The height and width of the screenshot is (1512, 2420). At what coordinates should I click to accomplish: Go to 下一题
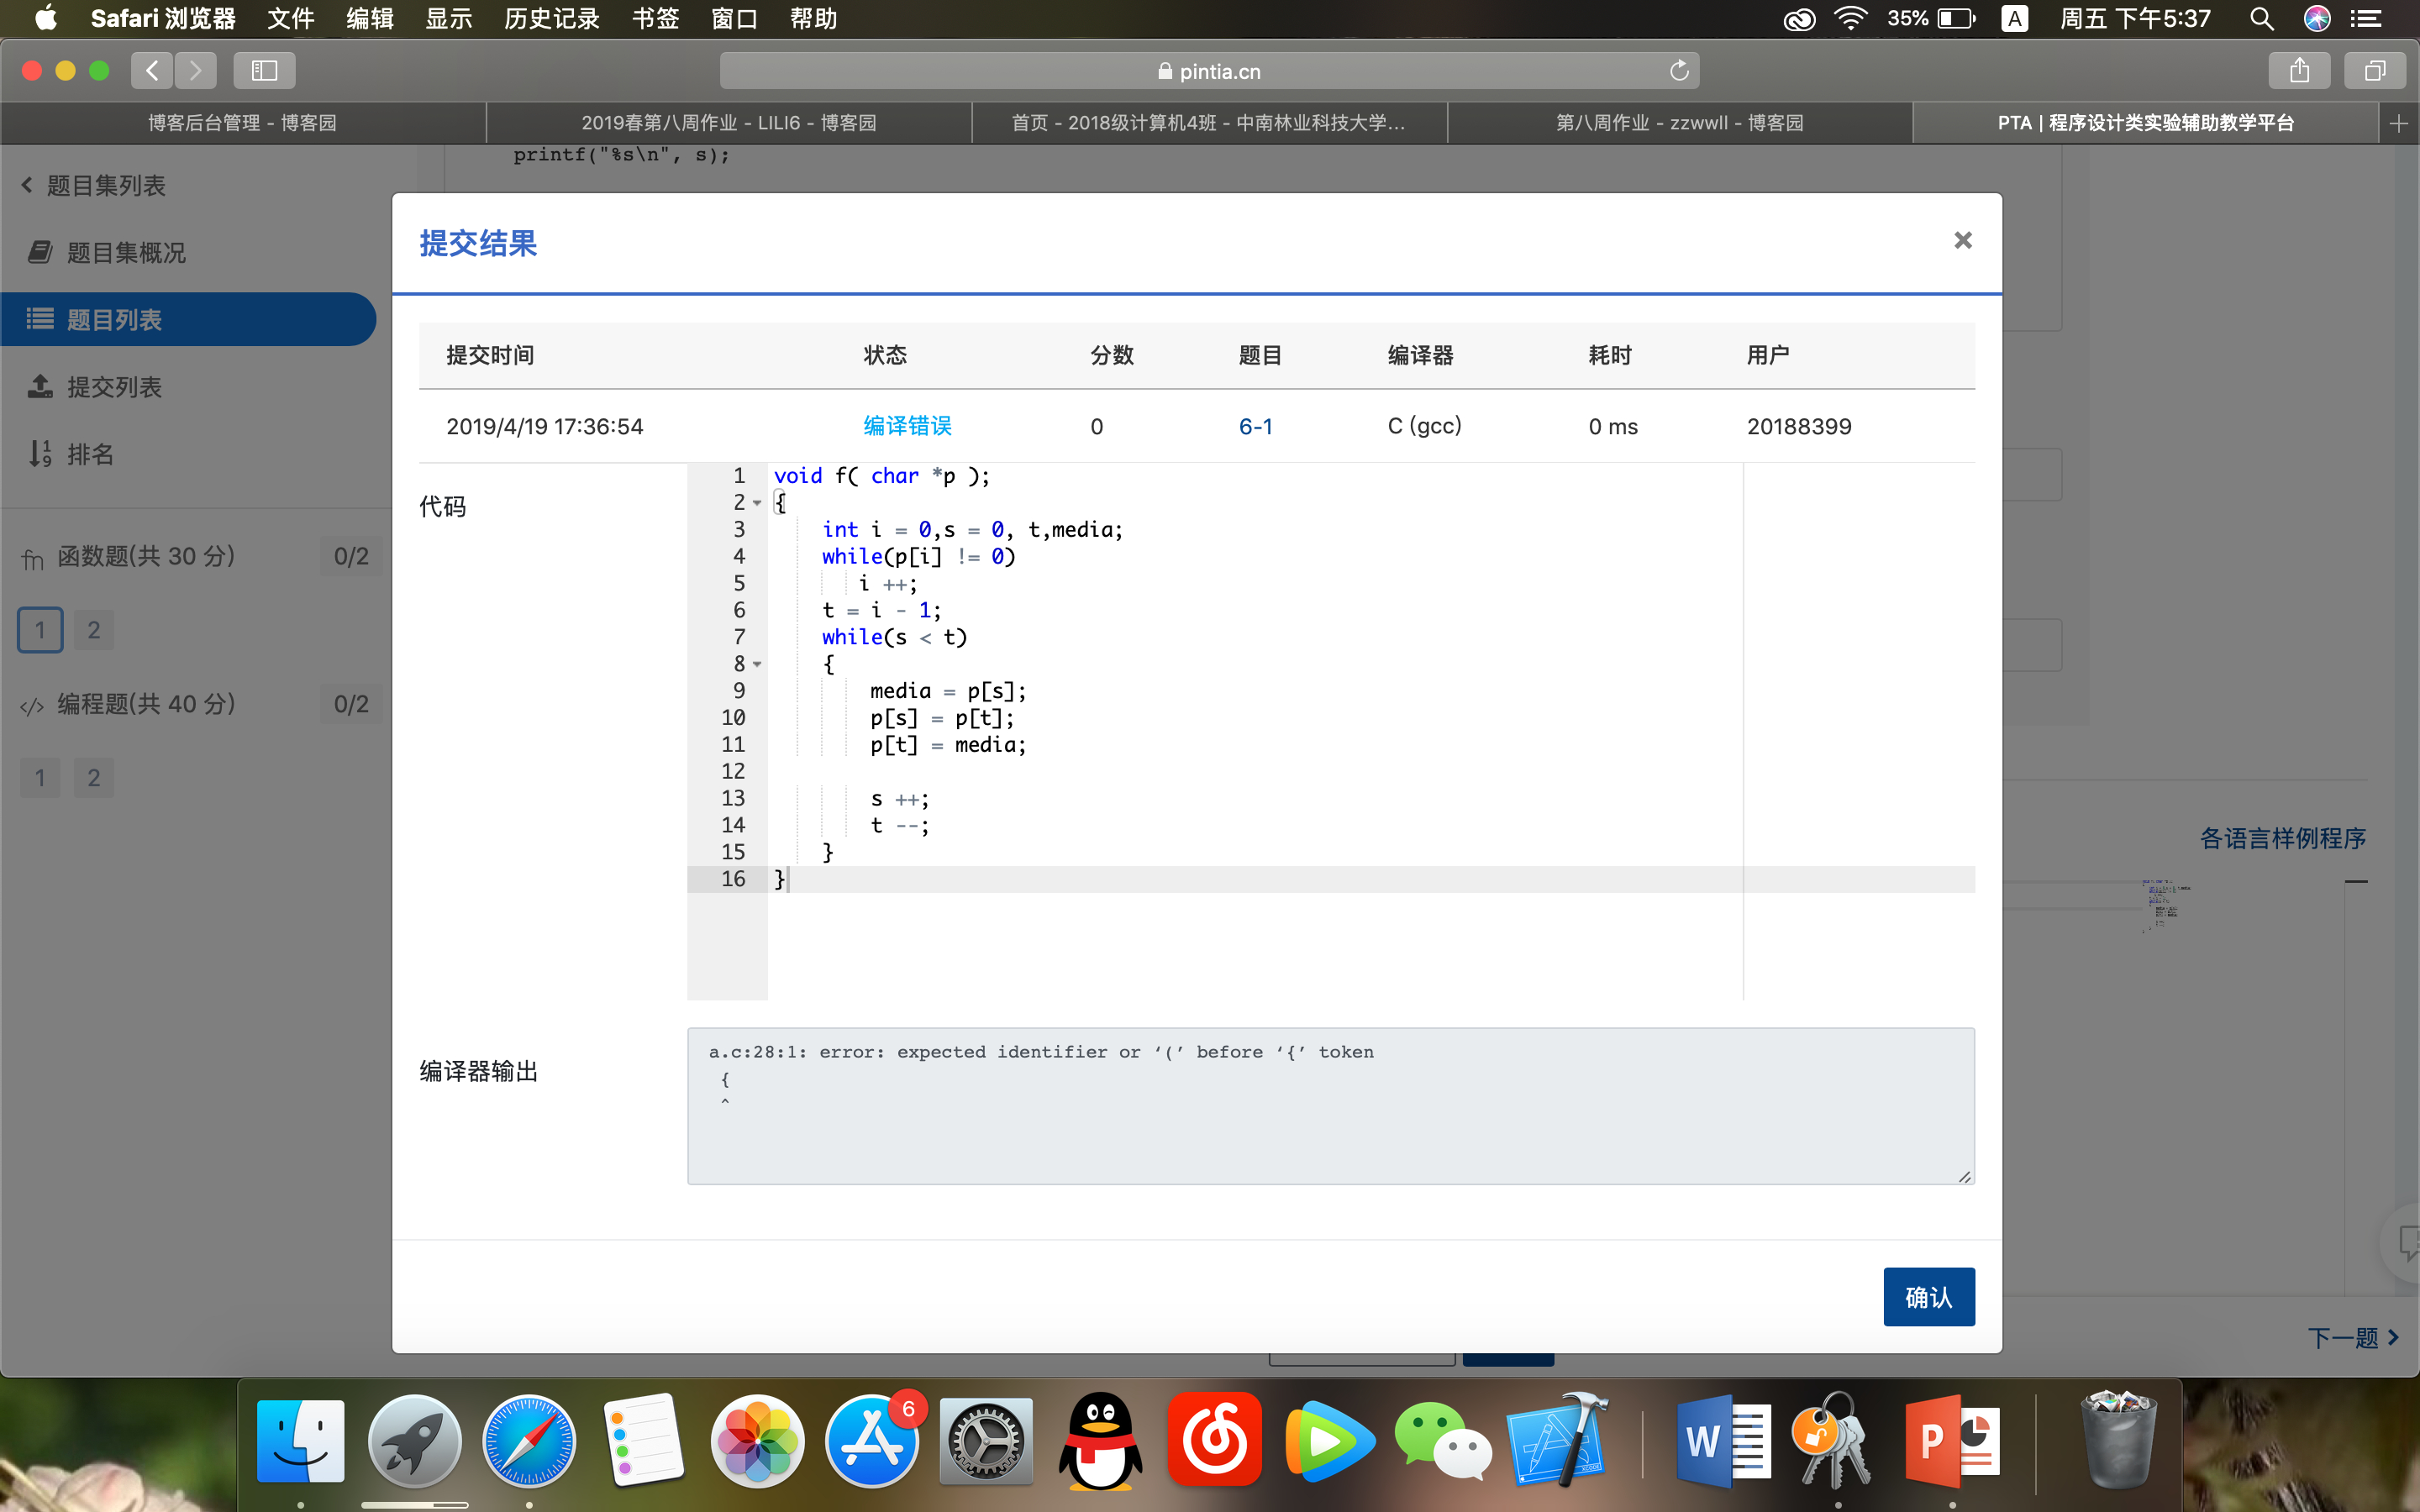tap(2352, 1337)
